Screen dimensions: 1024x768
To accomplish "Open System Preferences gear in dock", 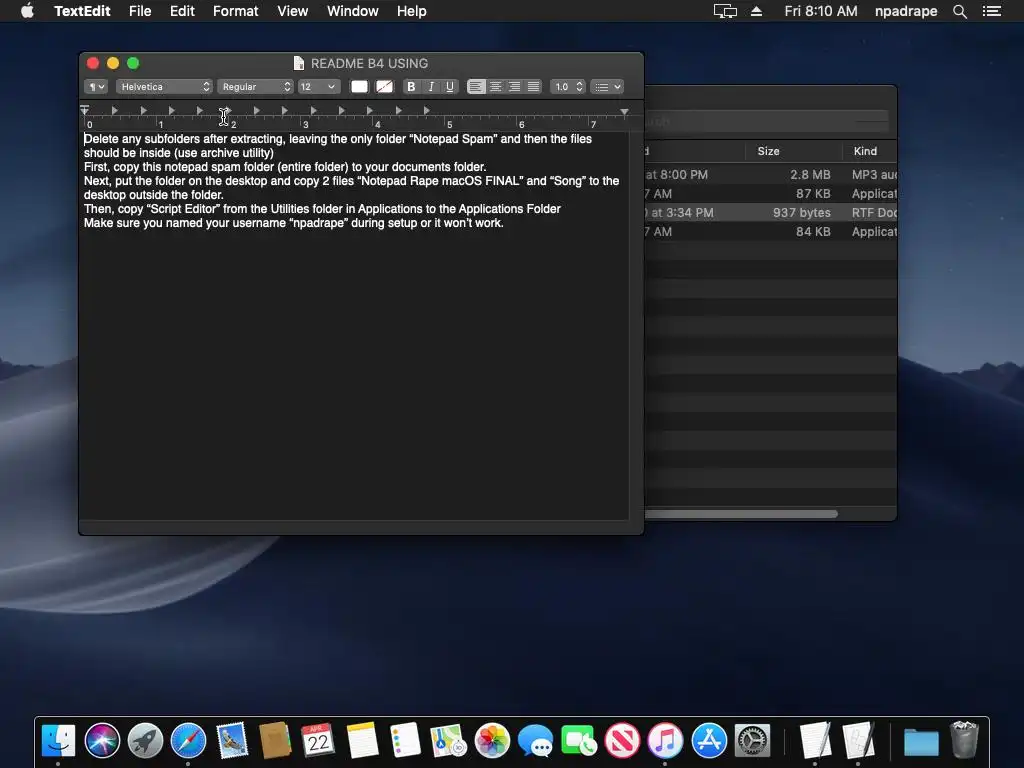I will pyautogui.click(x=752, y=741).
